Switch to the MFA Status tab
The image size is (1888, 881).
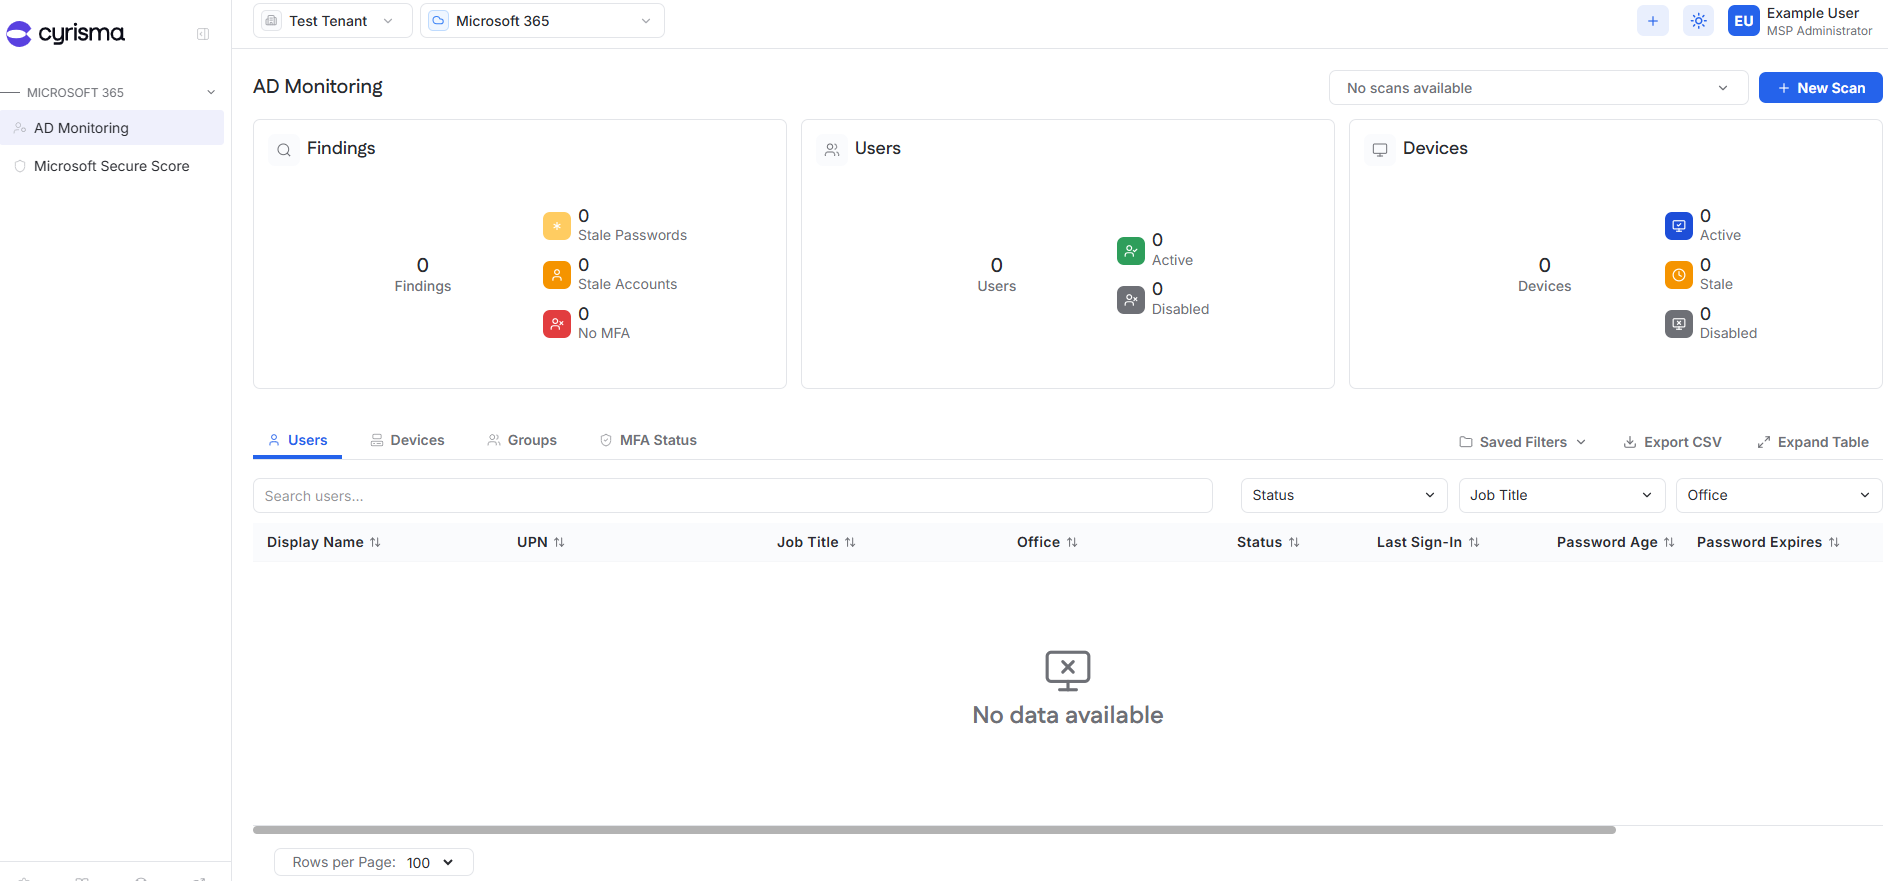click(648, 440)
